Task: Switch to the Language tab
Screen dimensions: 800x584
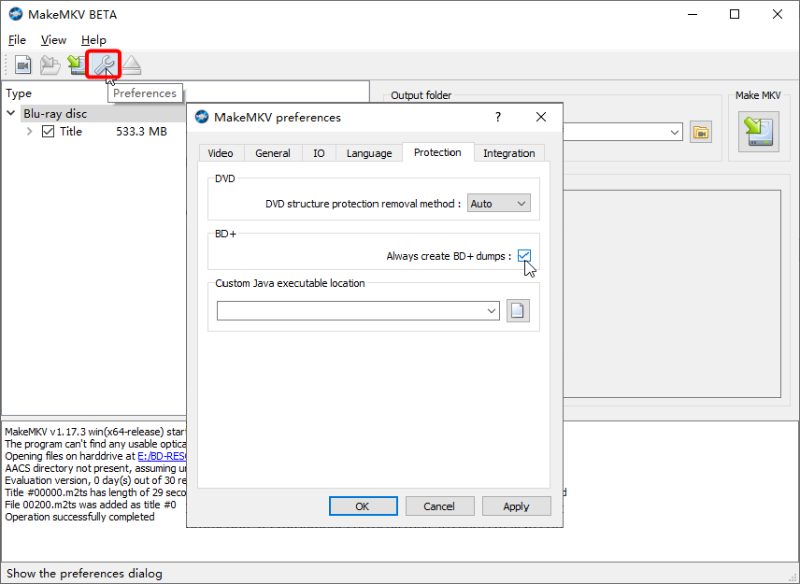Action: [x=369, y=153]
